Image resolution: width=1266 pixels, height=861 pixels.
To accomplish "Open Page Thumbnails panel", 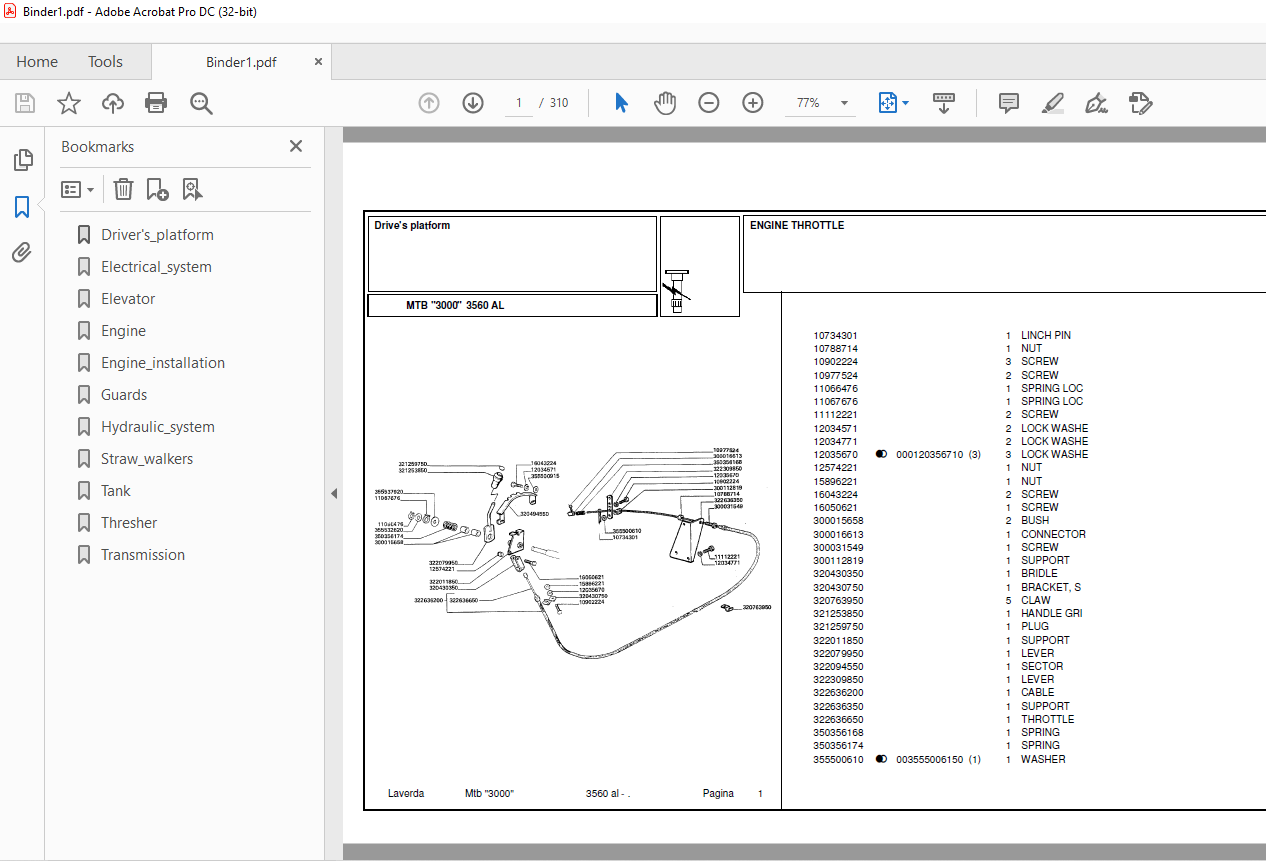I will [x=22, y=160].
